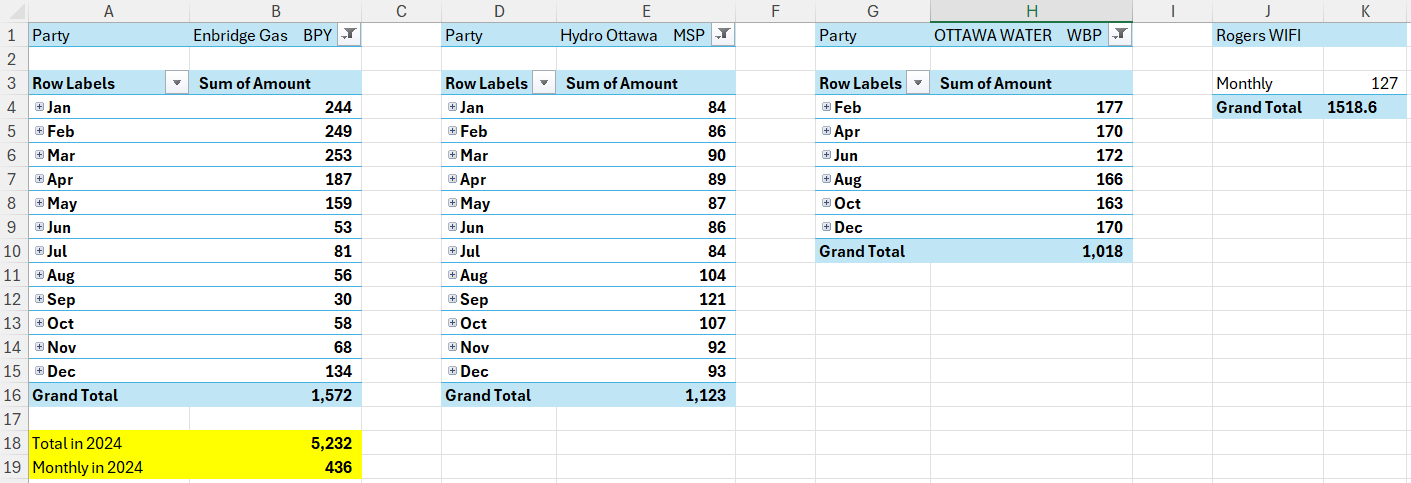
Task: Expand Oct in the OTTAWA WATER pivot
Action: pos(826,203)
